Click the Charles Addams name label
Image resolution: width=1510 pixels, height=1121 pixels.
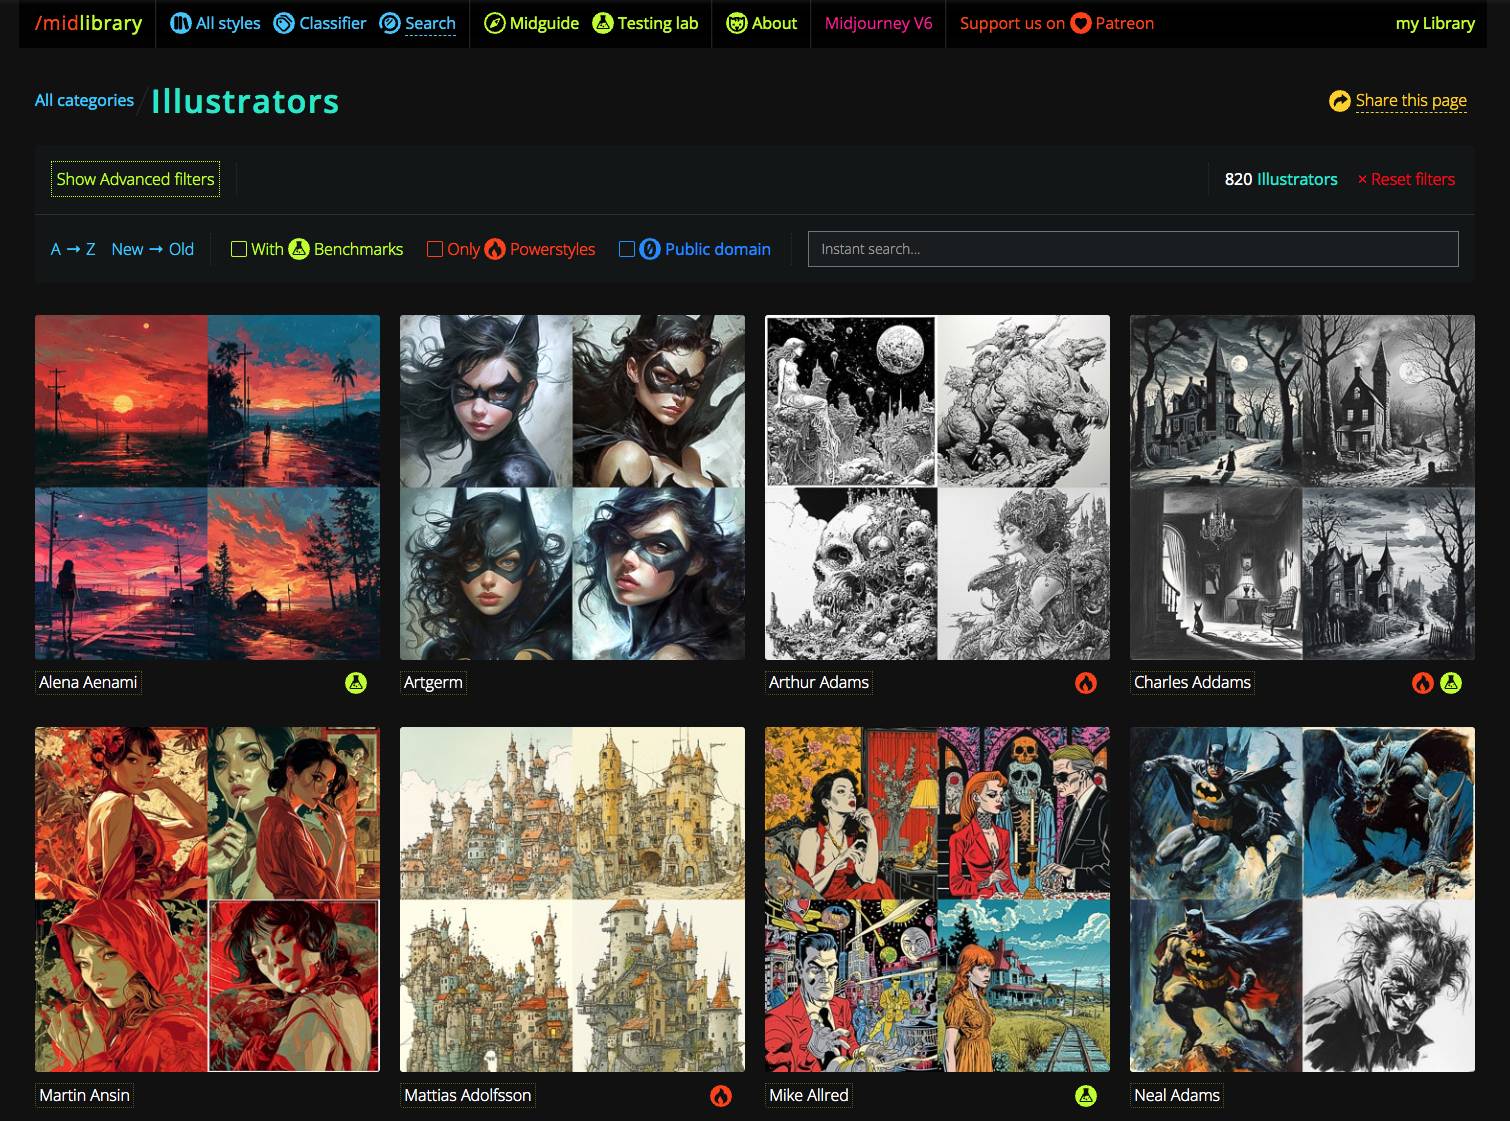tap(1192, 682)
